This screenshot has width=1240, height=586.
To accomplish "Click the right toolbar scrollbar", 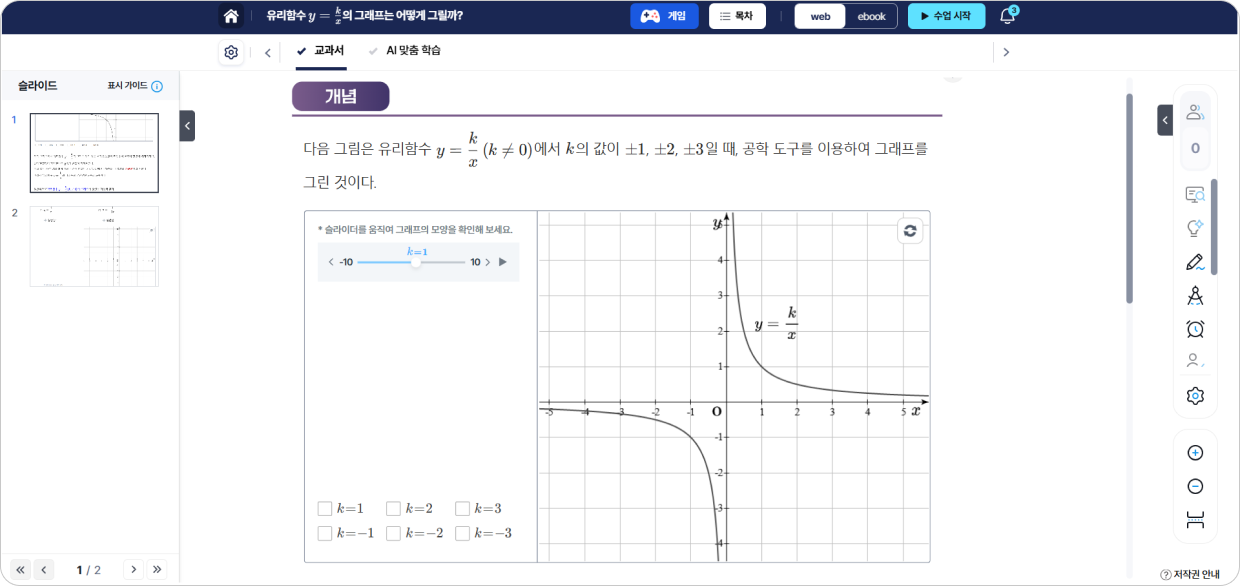I will pos(1214,227).
